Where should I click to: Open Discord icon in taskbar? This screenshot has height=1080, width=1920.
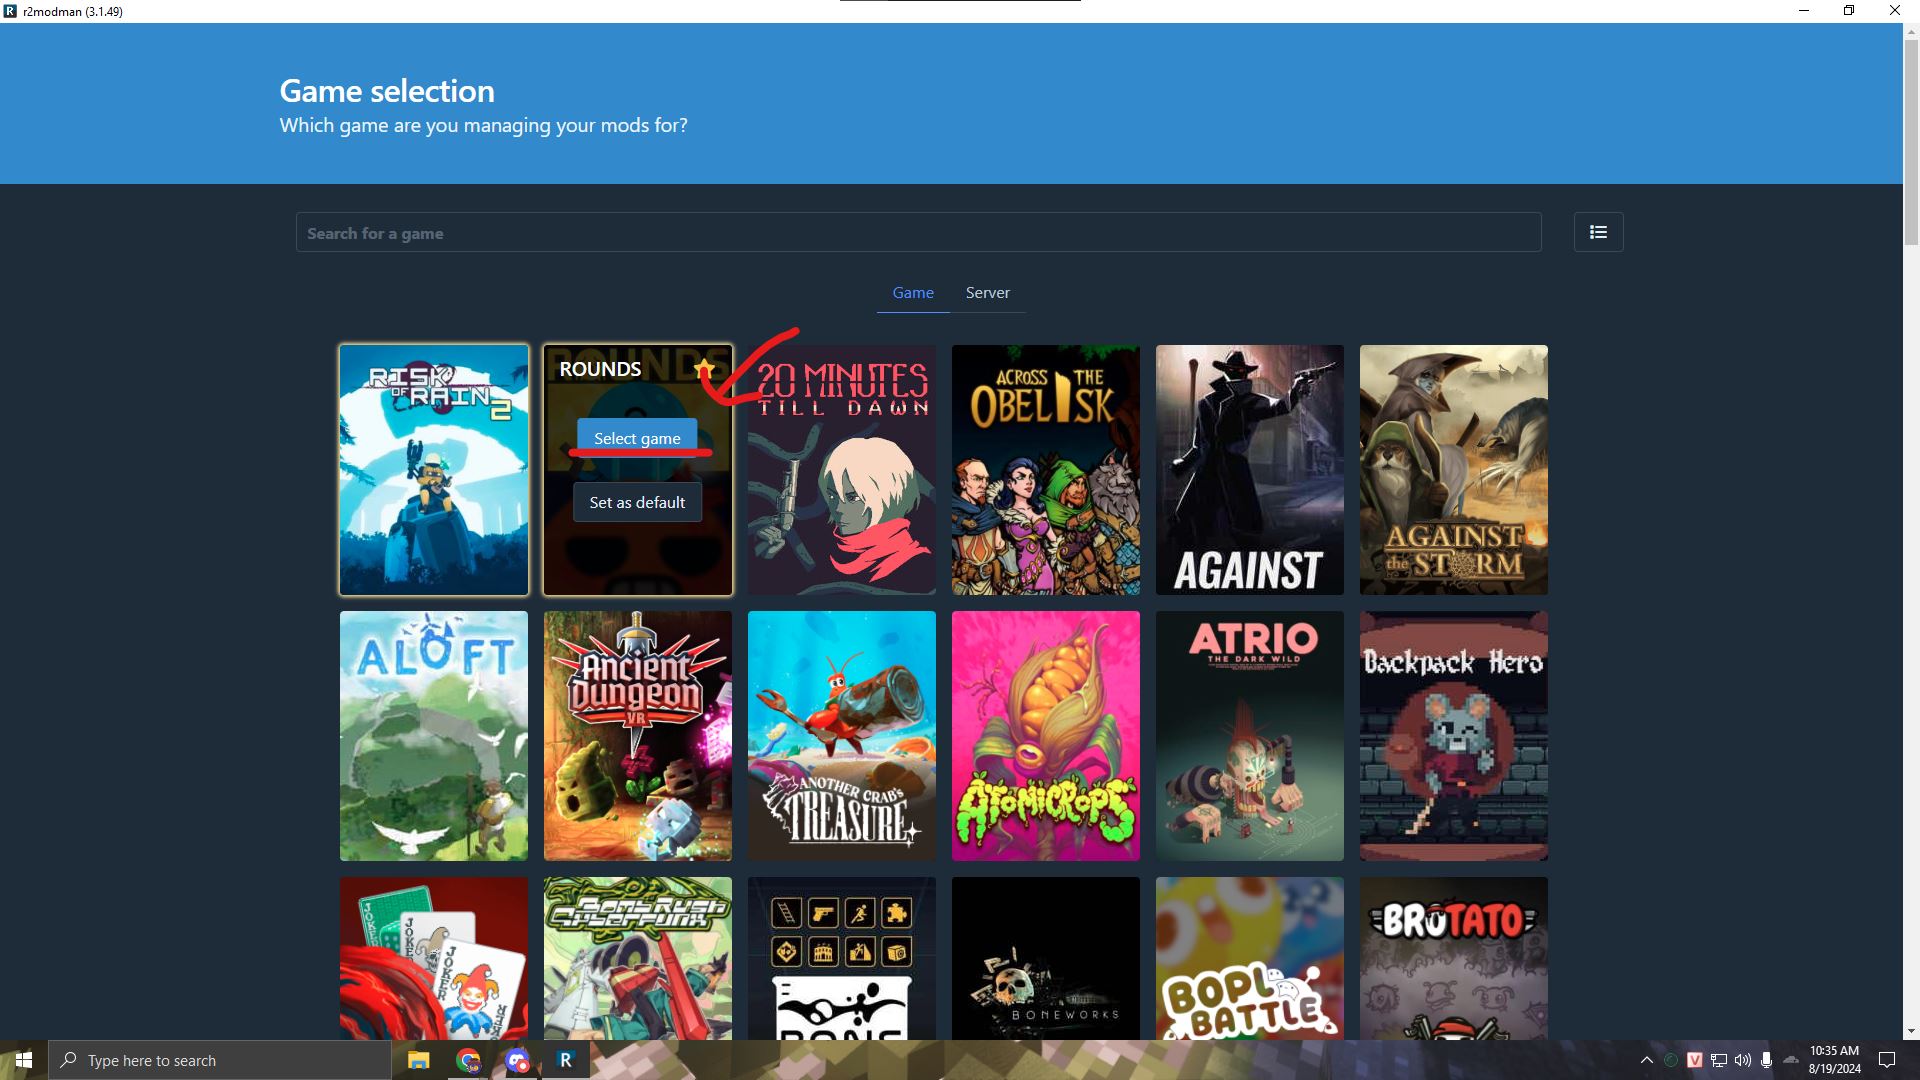click(517, 1060)
